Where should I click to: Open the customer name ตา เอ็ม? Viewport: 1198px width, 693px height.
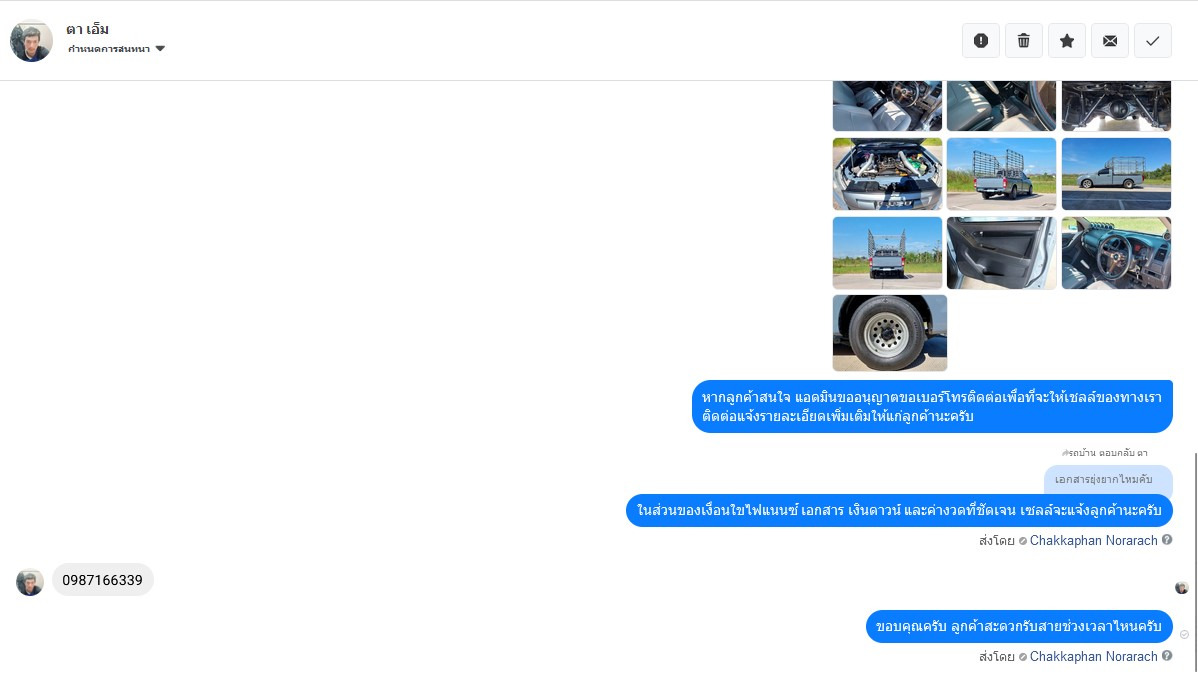[87, 29]
